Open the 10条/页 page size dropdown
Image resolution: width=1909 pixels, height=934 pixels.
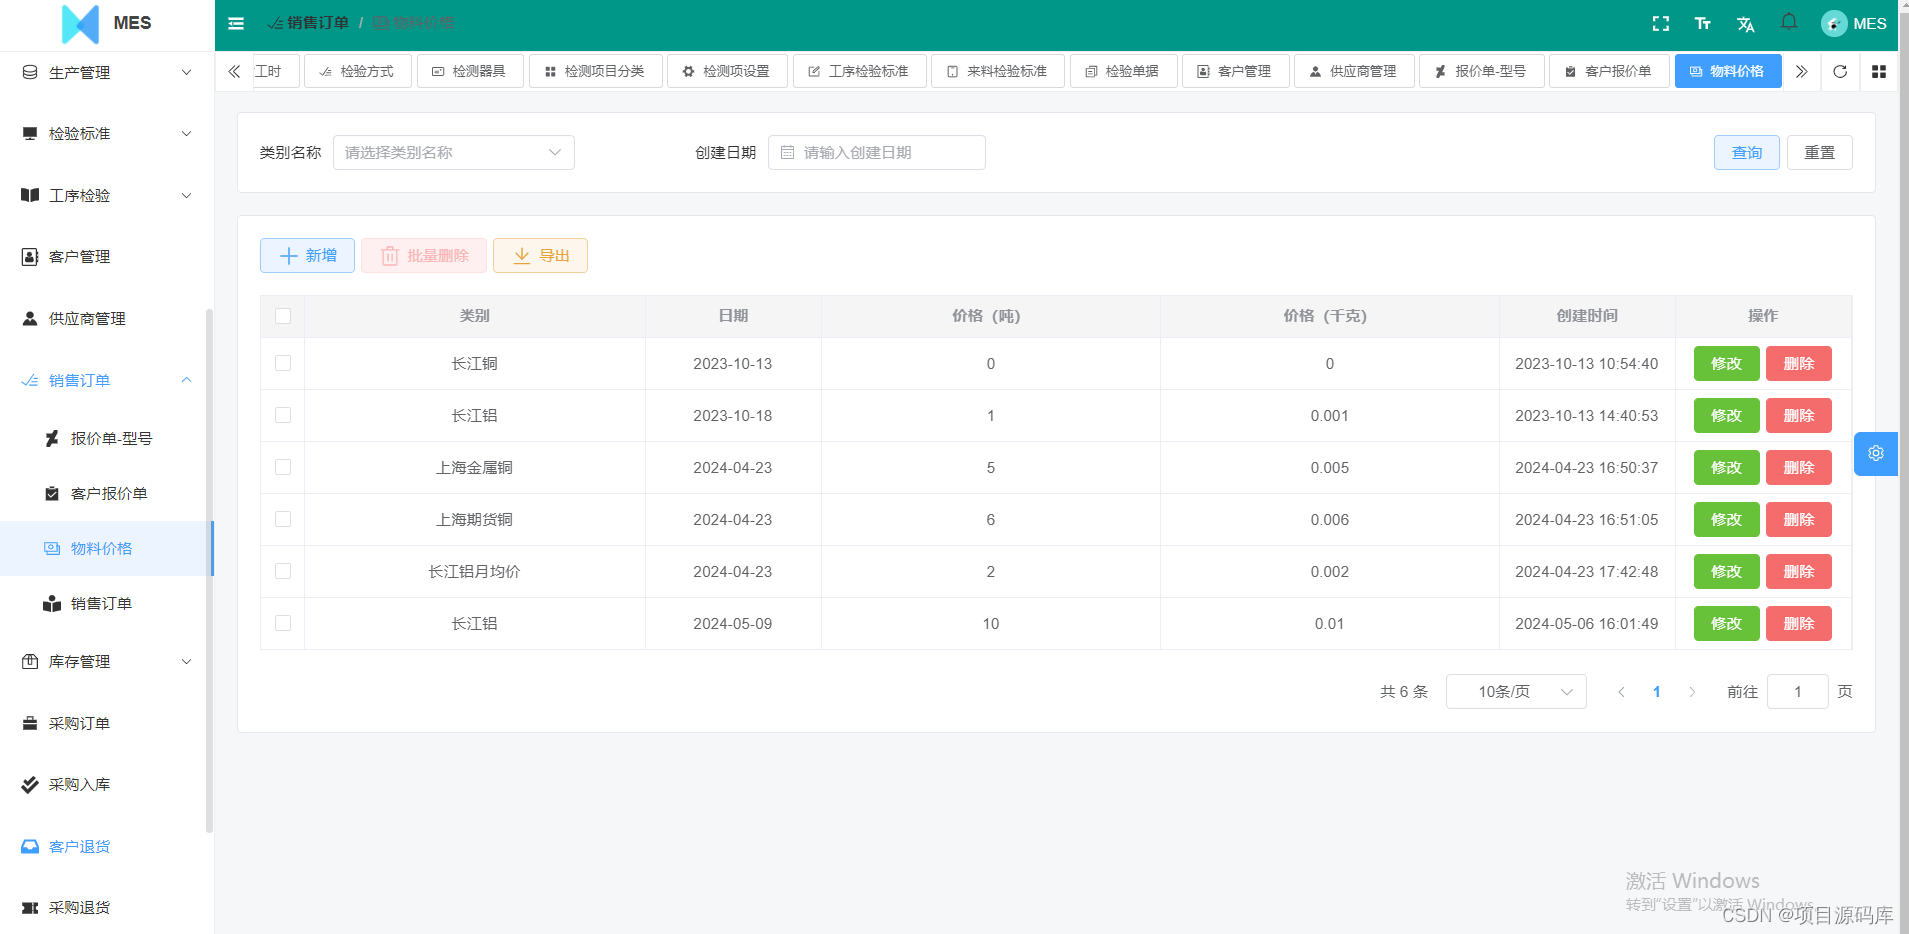click(x=1514, y=691)
